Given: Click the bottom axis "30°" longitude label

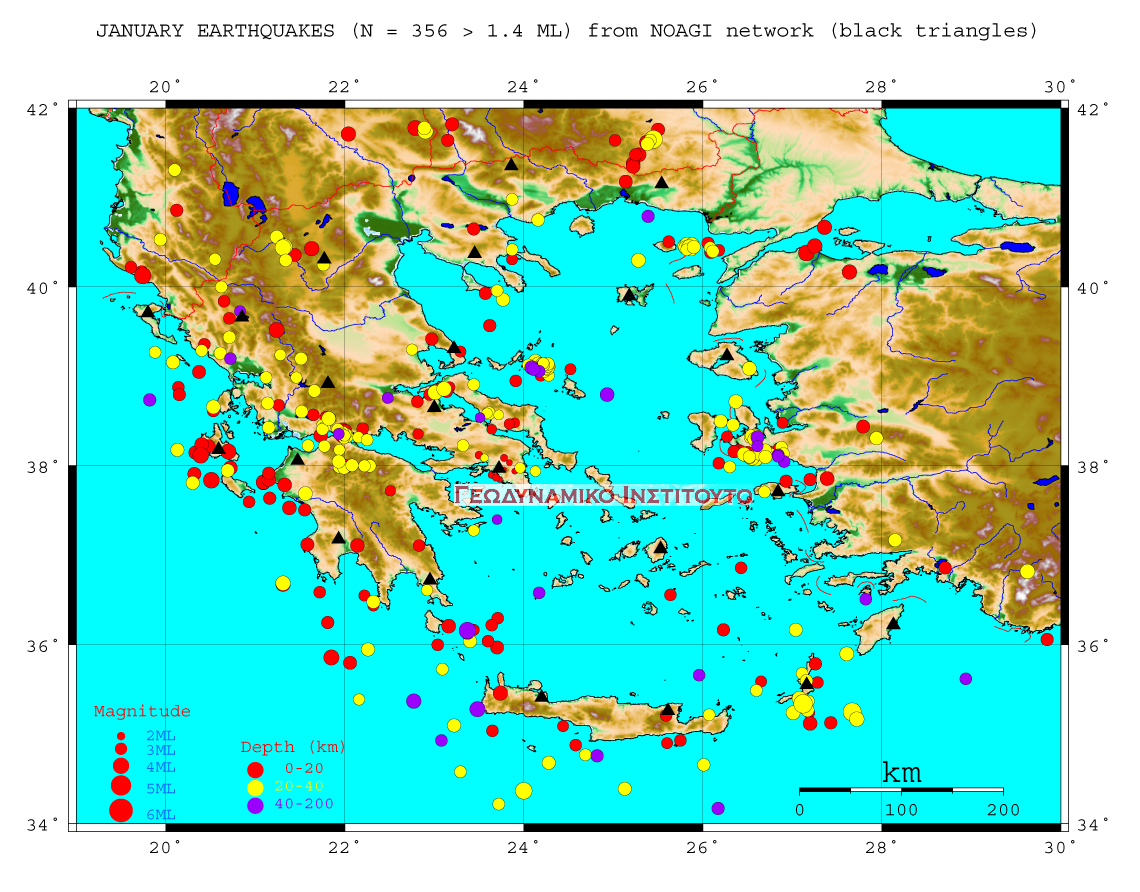Looking at the screenshot, I should pyautogui.click(x=1060, y=847).
